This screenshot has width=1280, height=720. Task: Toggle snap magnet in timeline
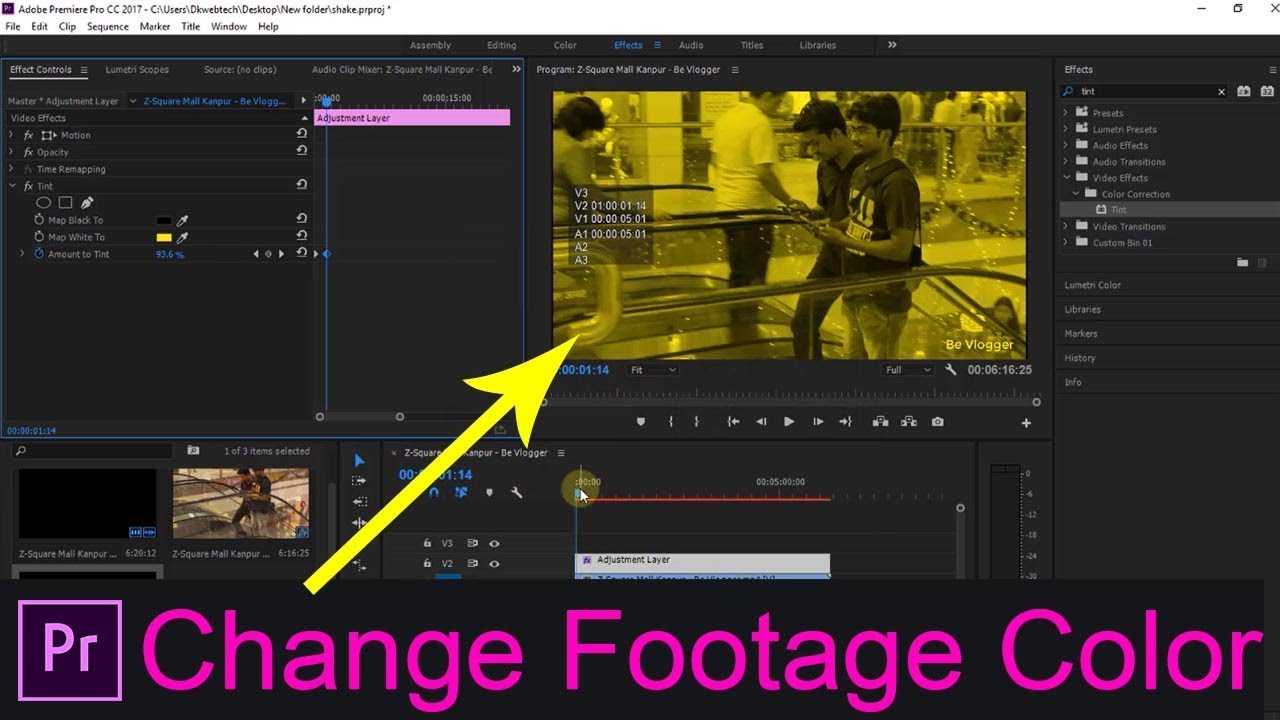pos(433,492)
